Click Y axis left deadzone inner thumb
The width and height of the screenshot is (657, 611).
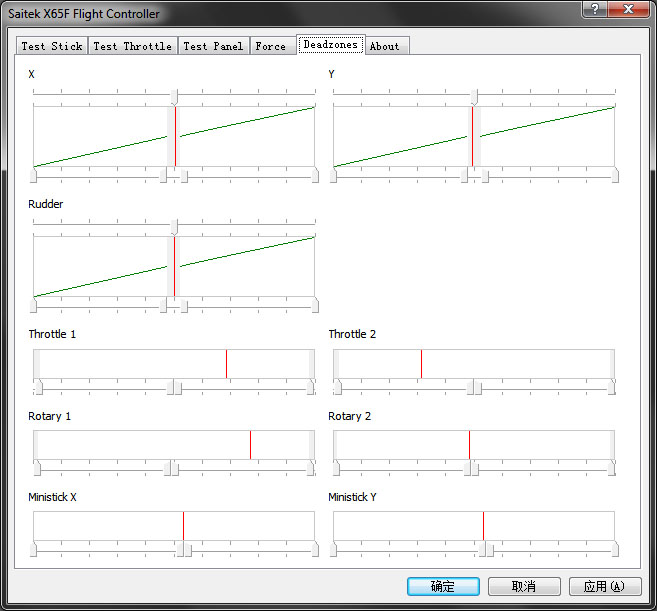pos(464,175)
